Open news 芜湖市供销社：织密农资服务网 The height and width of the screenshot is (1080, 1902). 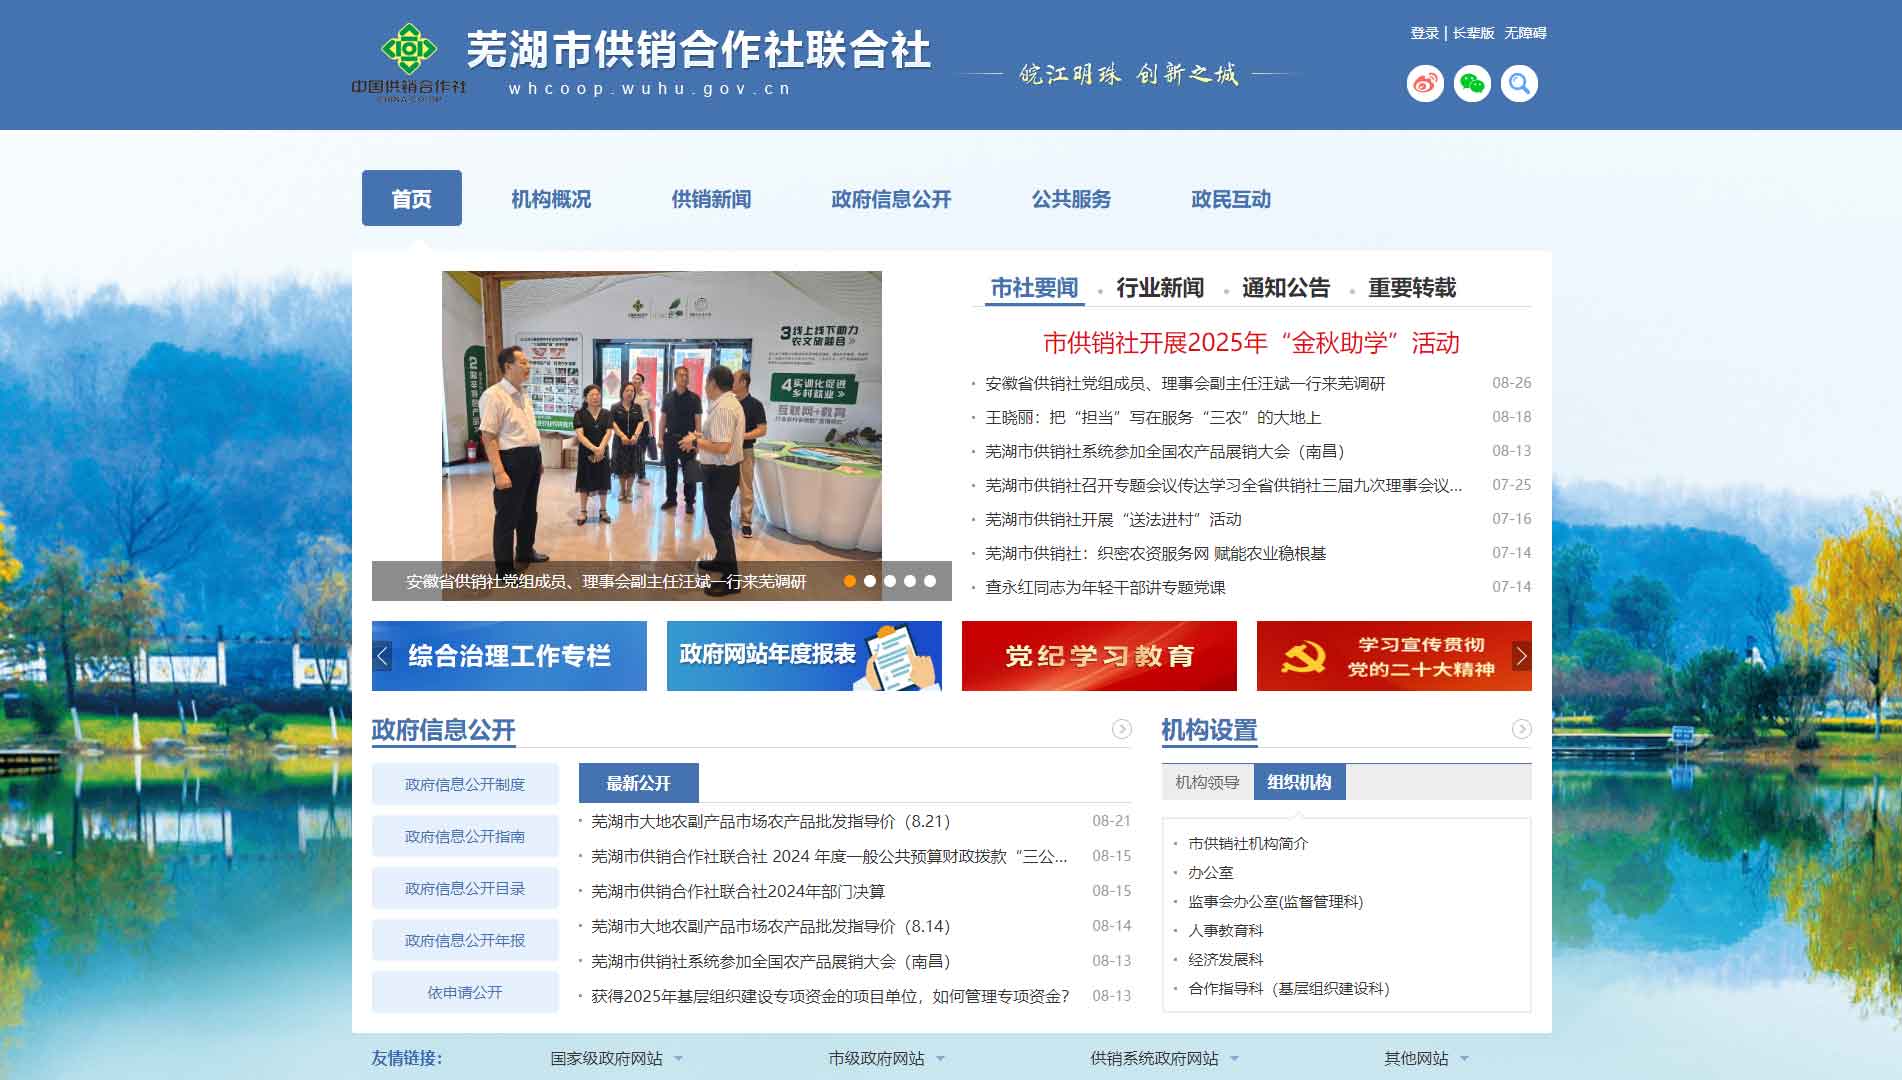coord(1155,553)
